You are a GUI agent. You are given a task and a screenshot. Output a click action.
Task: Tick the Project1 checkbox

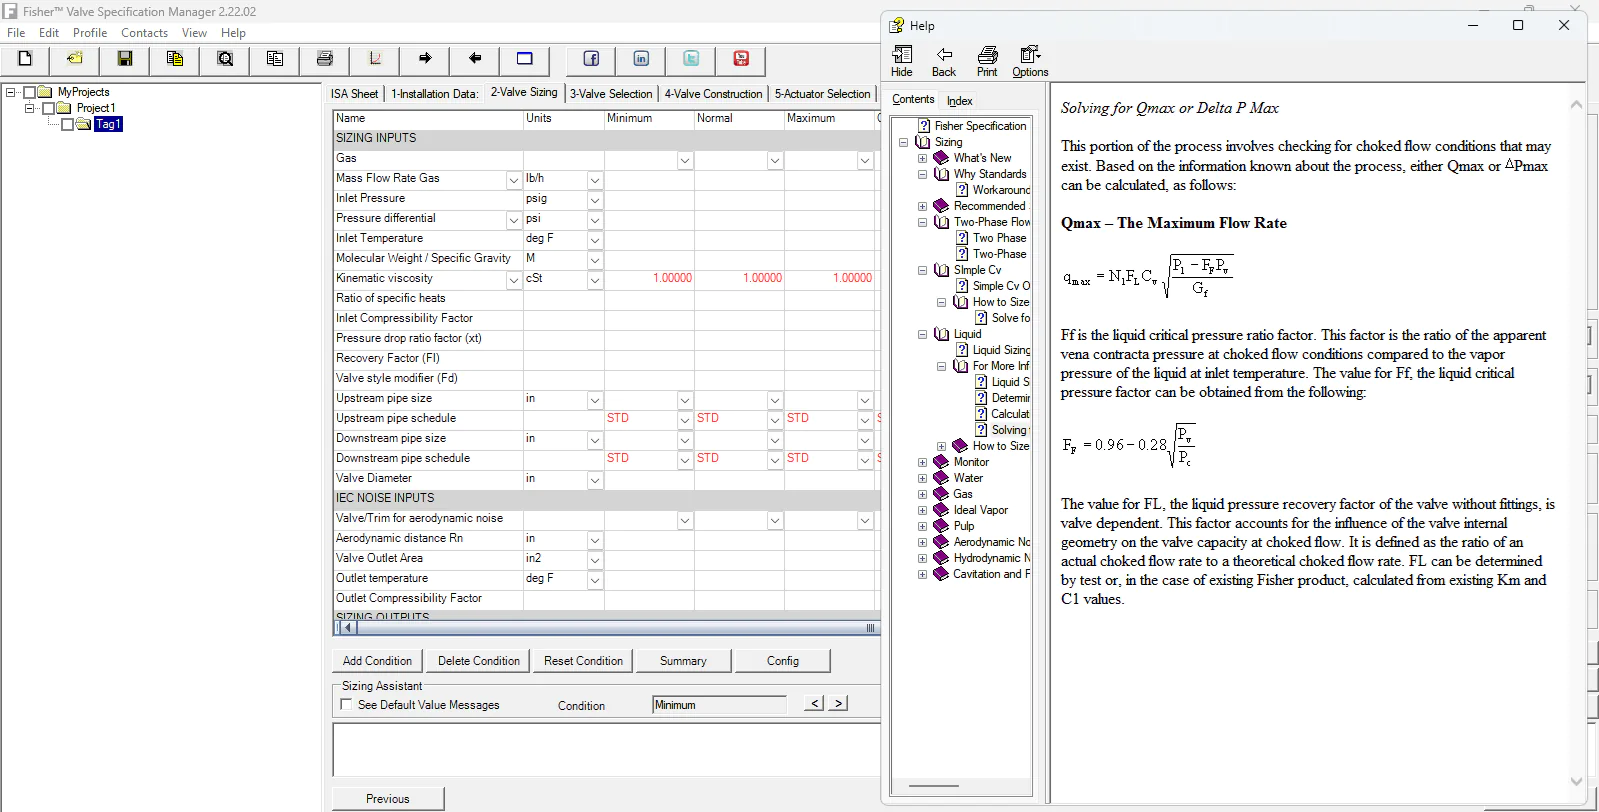click(48, 108)
